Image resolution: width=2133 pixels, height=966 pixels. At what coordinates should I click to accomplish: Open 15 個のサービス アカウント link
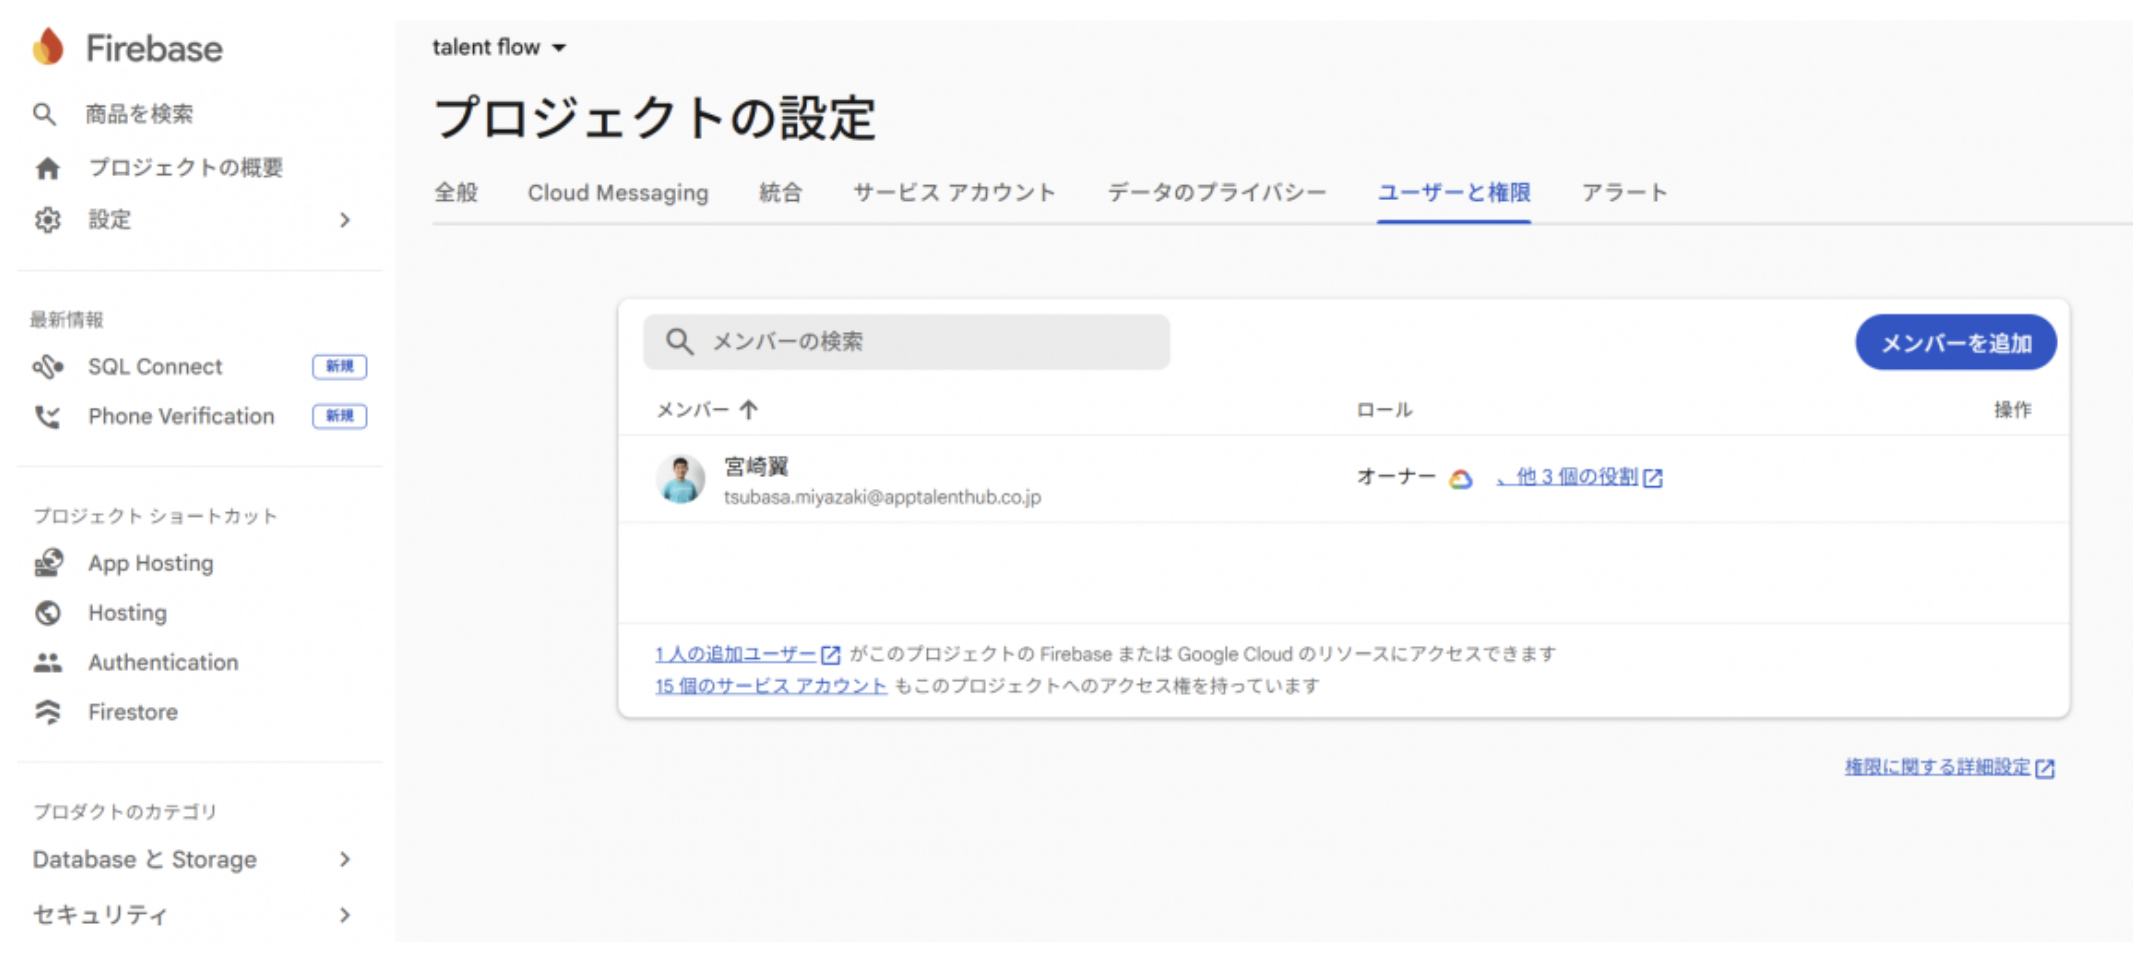coord(770,686)
